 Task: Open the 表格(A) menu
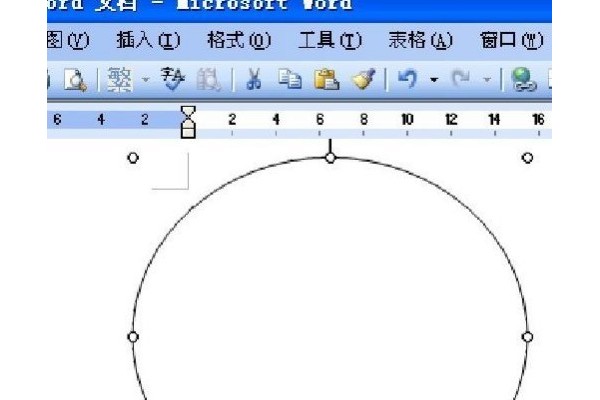[x=420, y=40]
